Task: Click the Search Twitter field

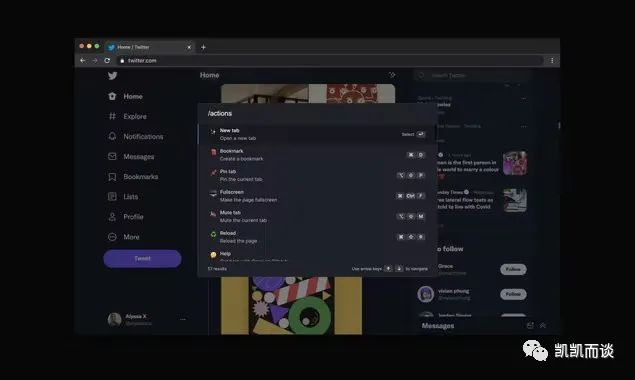Action: click(x=472, y=75)
